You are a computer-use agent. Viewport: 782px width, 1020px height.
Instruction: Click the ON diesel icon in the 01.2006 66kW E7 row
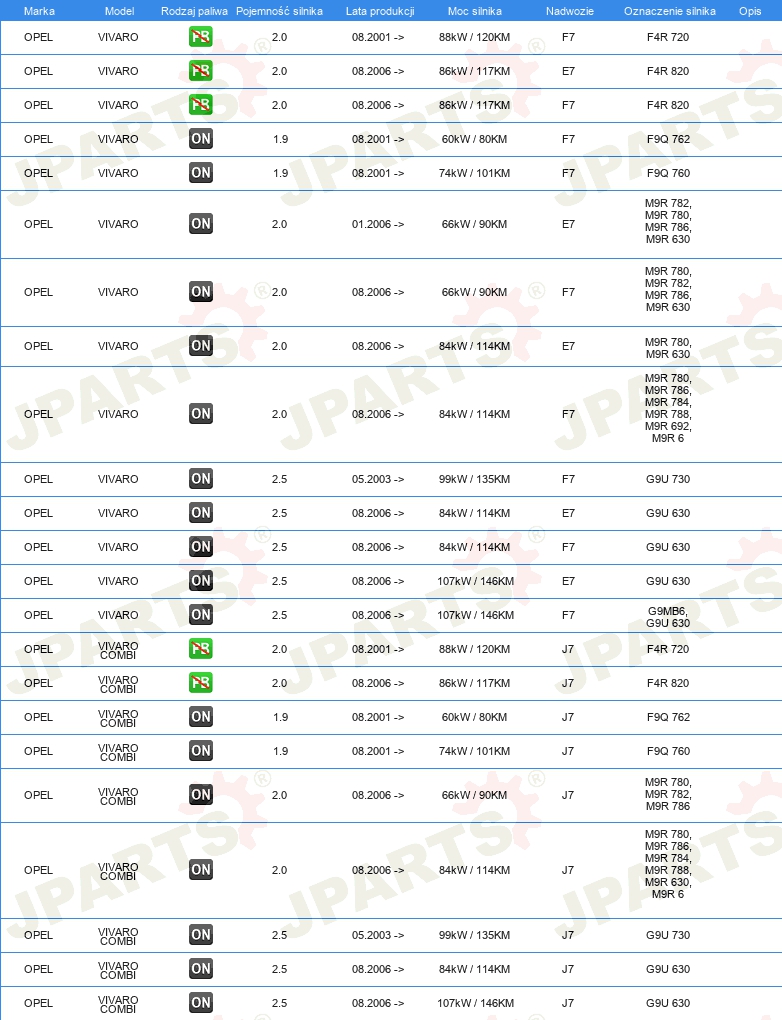200,224
